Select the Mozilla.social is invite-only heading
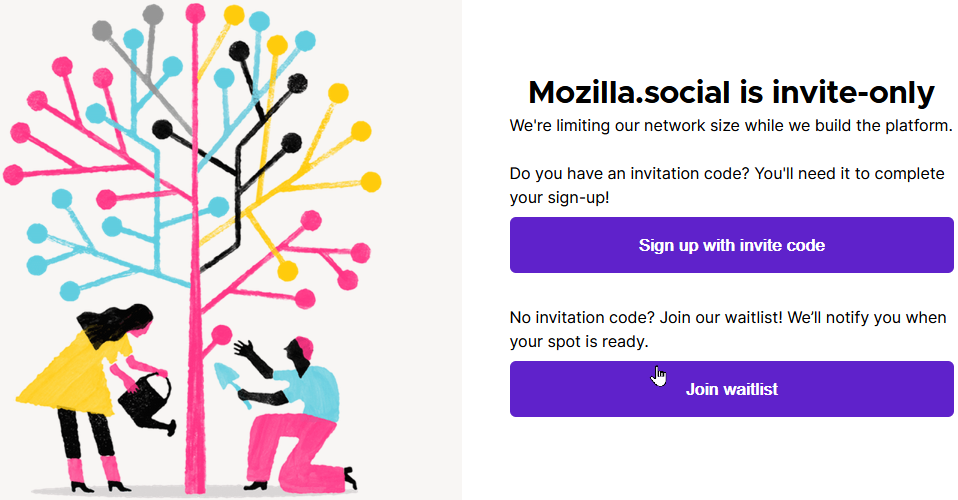This screenshot has width=958, height=500. [x=731, y=93]
